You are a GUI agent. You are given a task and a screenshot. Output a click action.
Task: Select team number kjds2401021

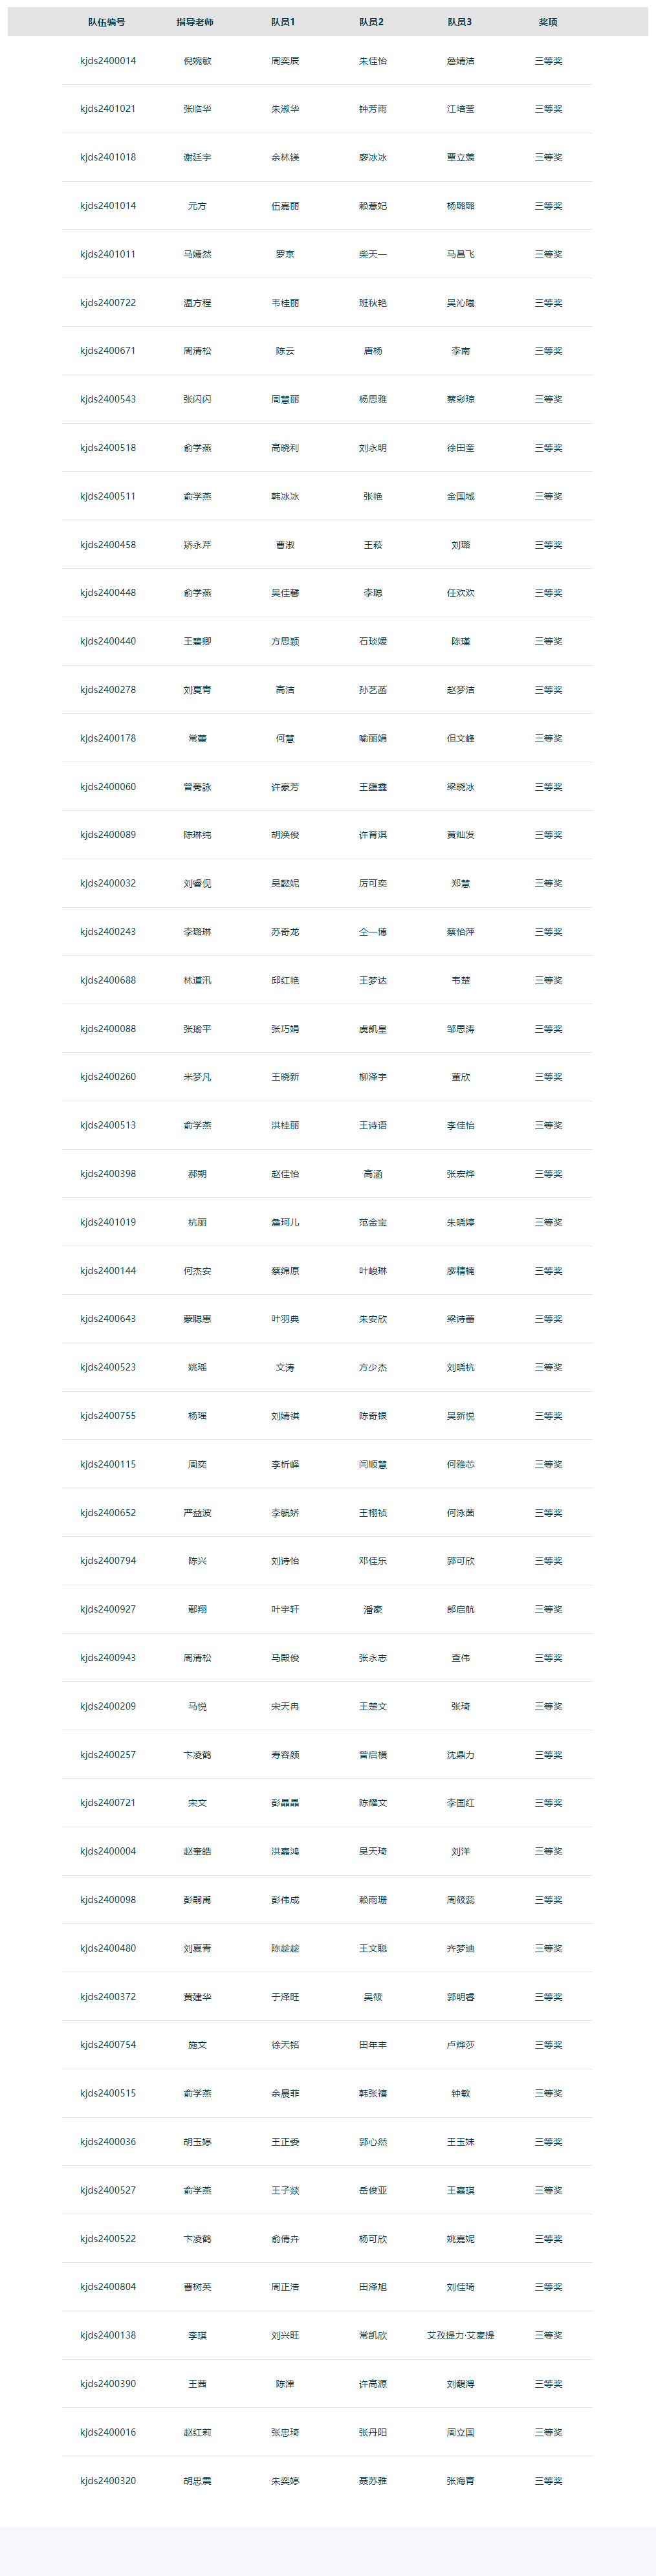pyautogui.click(x=108, y=109)
